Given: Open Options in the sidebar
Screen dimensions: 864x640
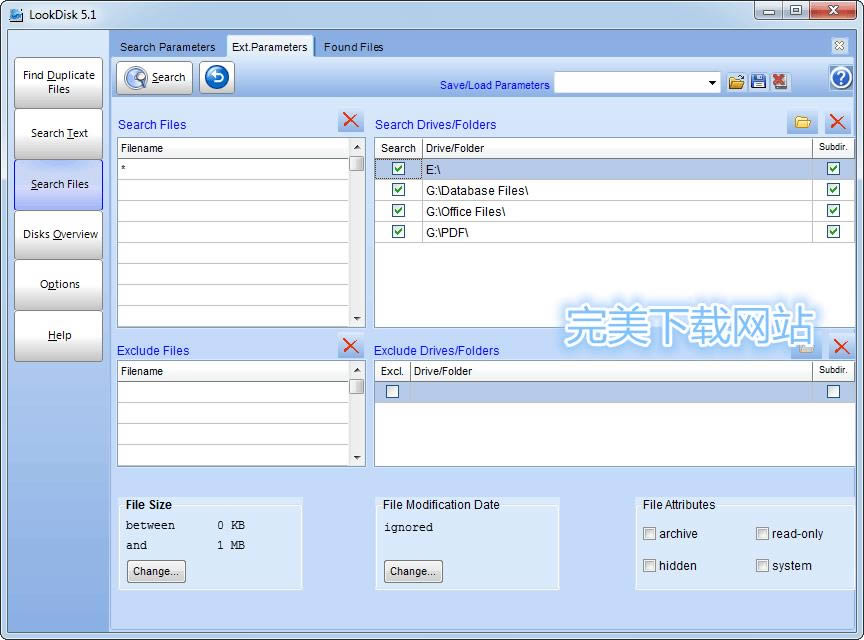Looking at the screenshot, I should pyautogui.click(x=58, y=284).
